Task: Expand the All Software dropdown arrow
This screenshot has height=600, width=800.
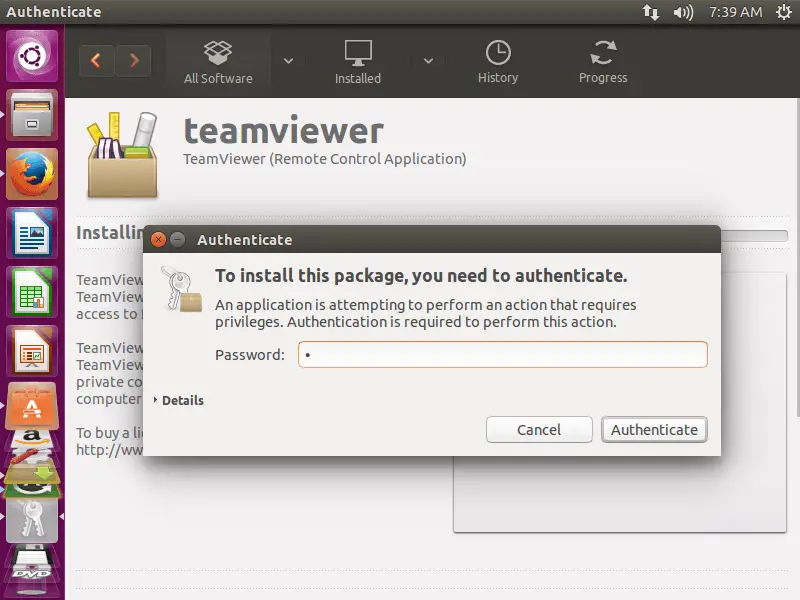Action: (x=288, y=61)
